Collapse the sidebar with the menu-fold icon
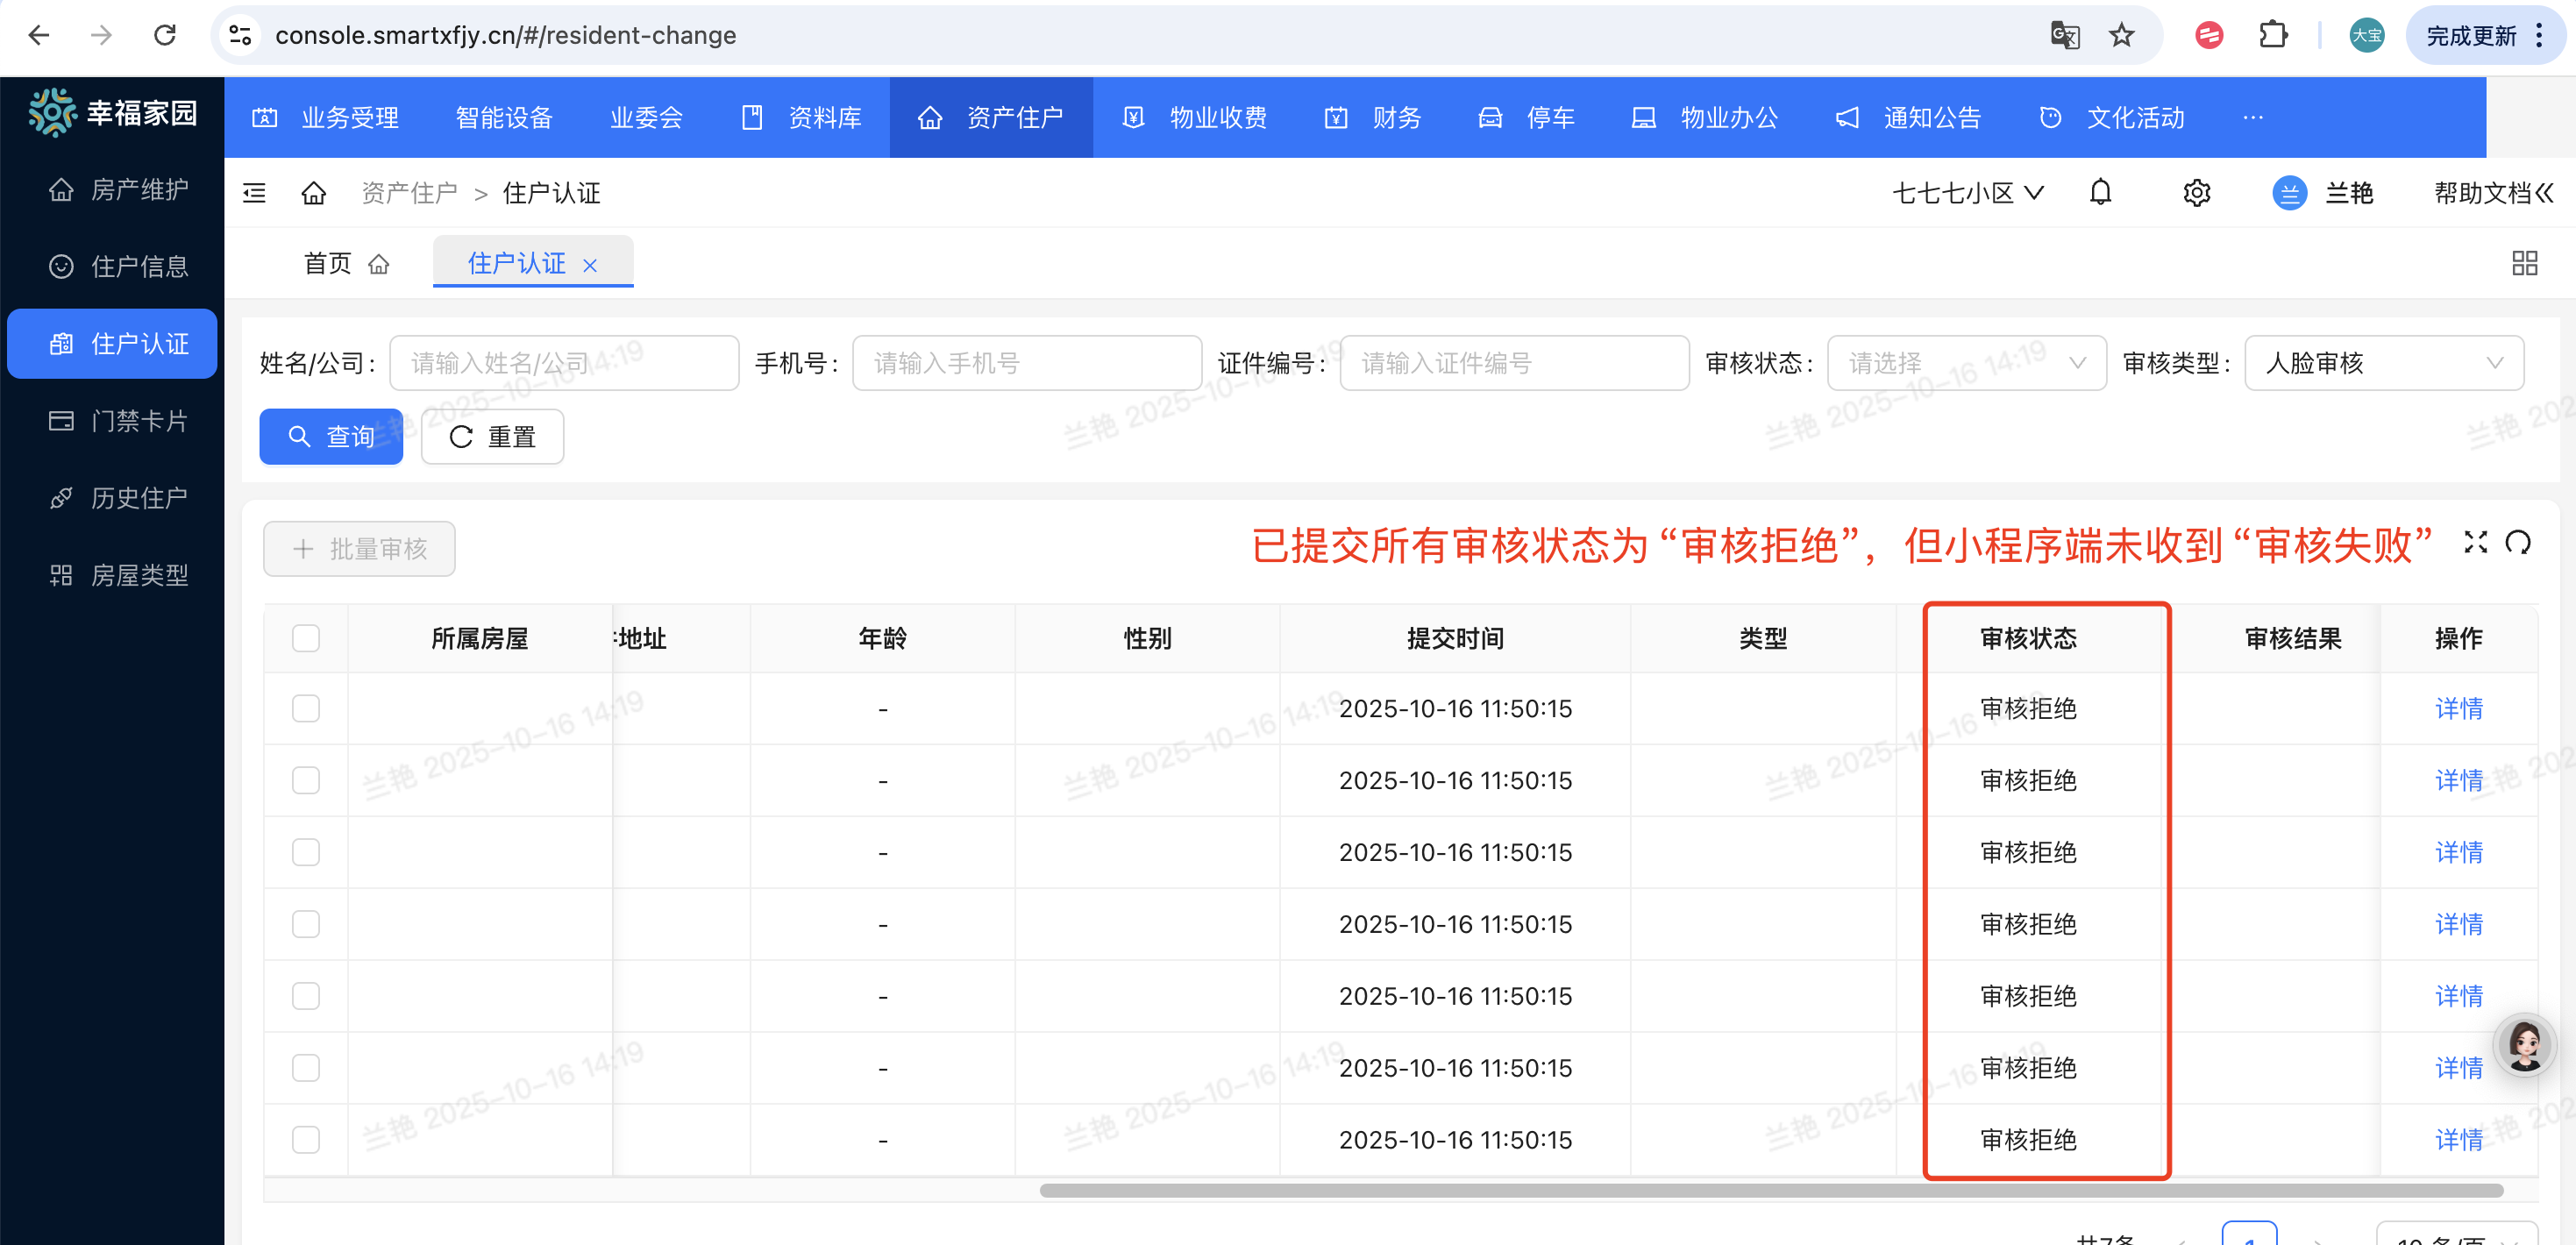The image size is (2576, 1245). 255,193
